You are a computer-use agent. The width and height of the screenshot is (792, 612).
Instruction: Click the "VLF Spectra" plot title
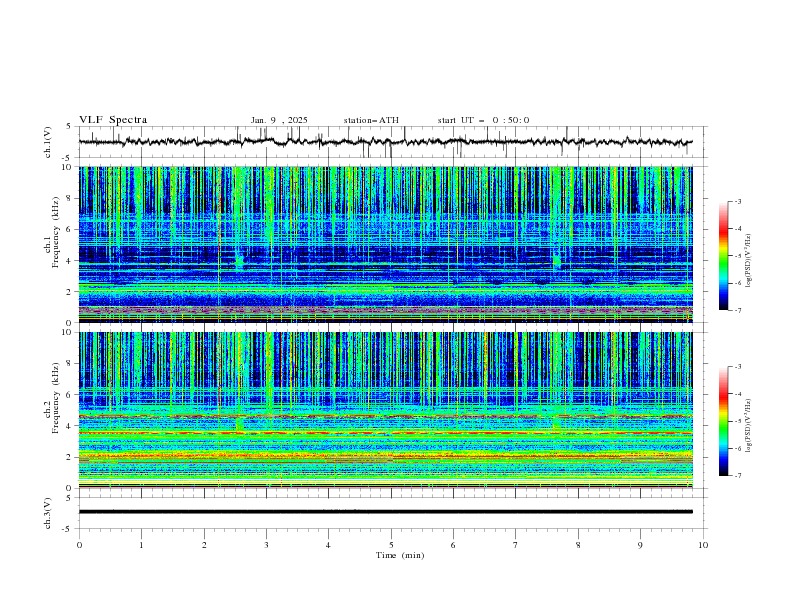(113, 120)
